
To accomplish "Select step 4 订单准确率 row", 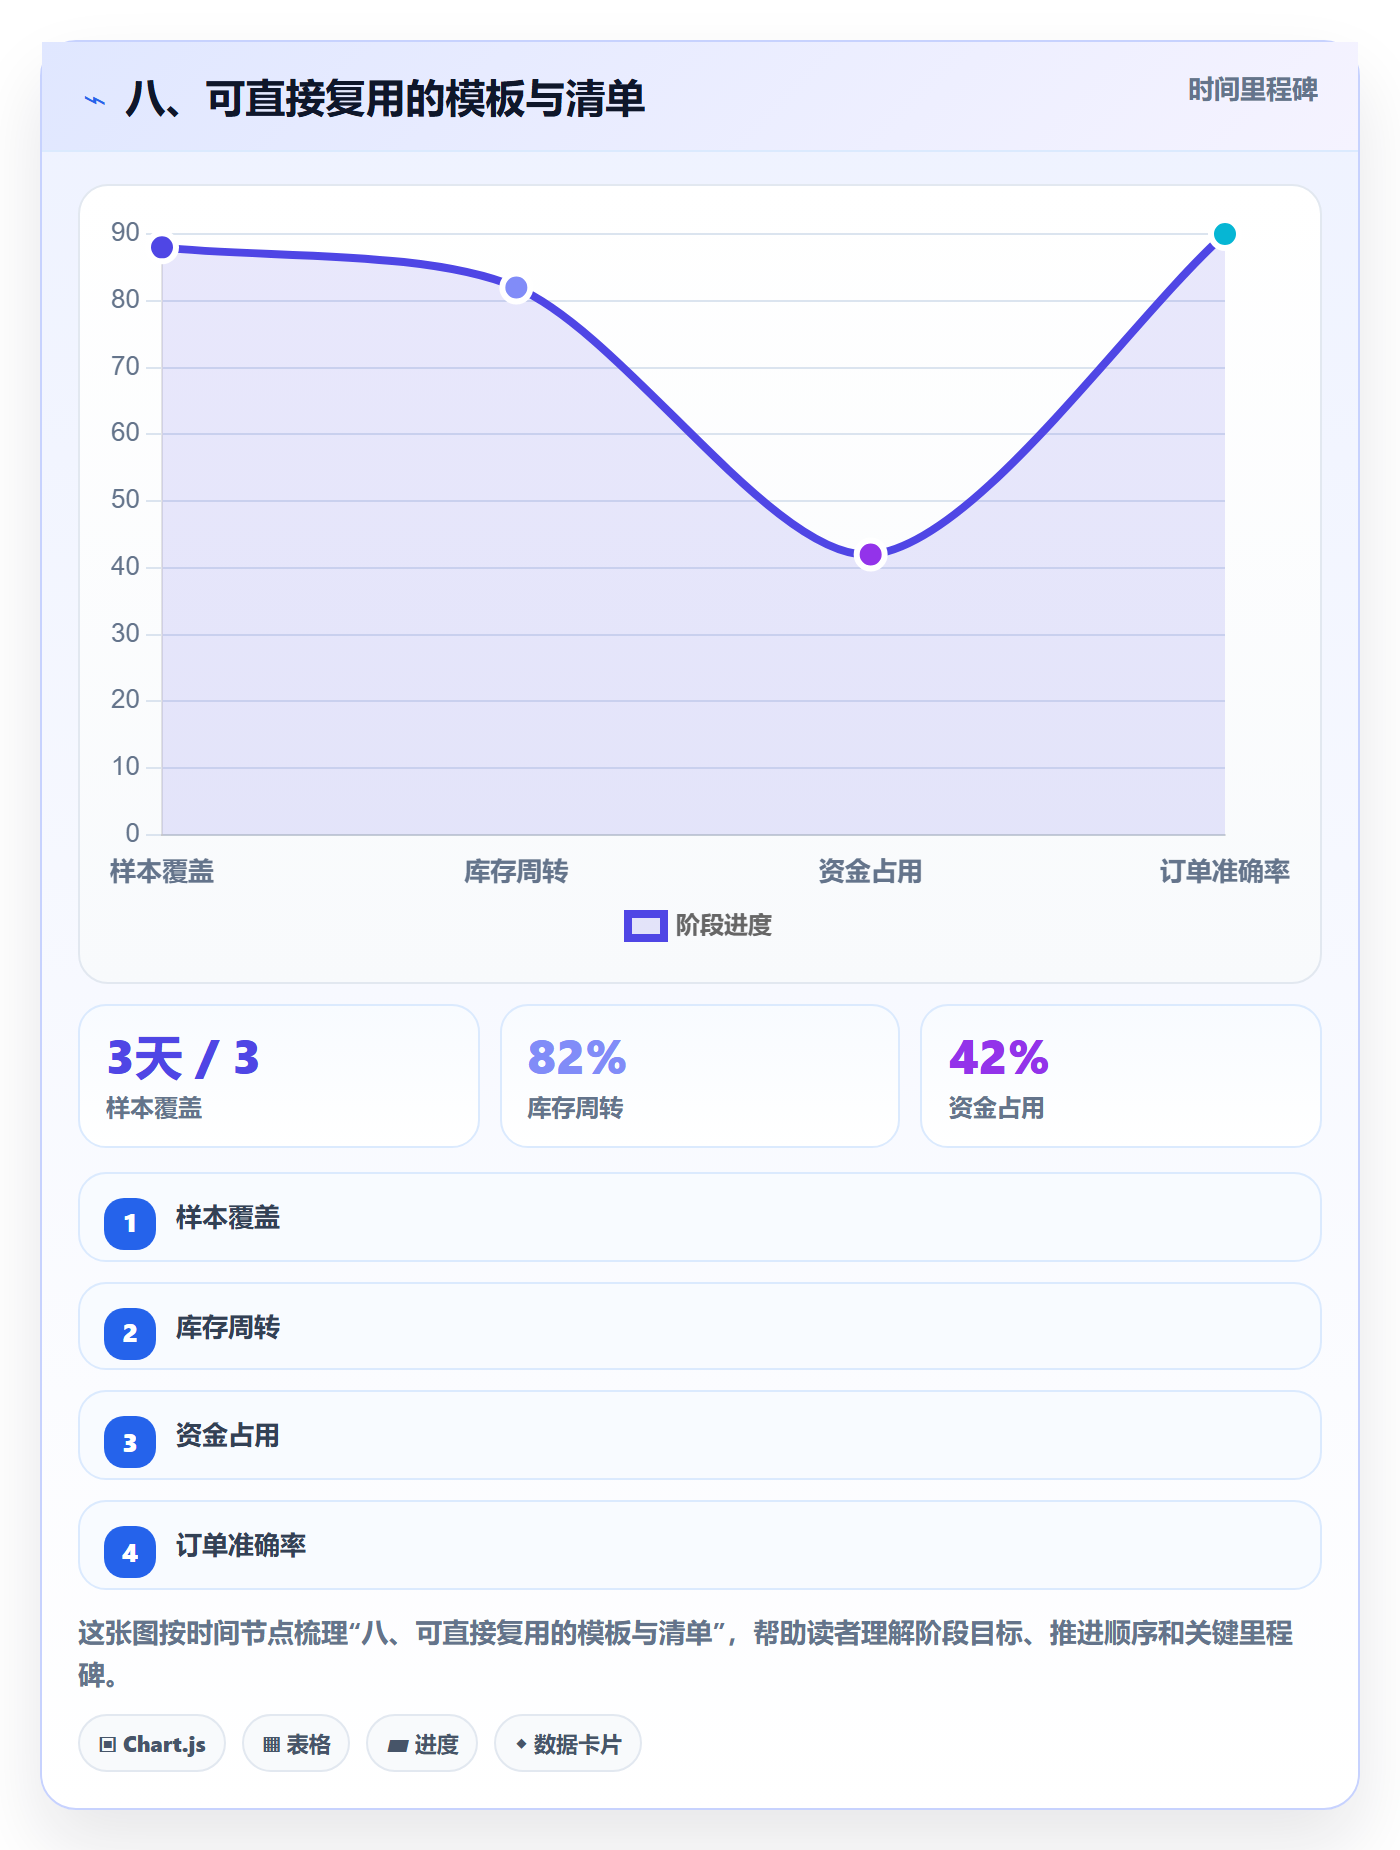I will click(700, 1545).
